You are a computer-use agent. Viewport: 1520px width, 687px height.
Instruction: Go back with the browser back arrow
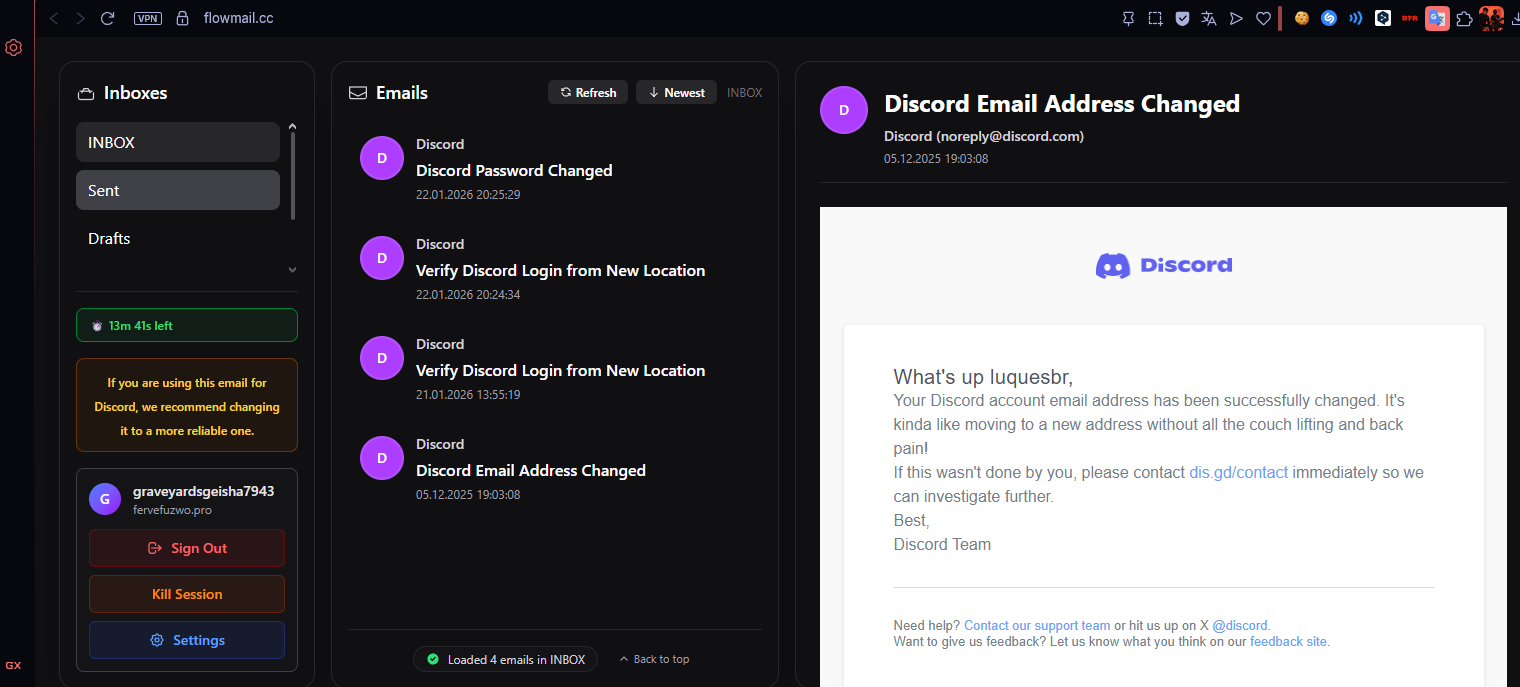(x=54, y=18)
